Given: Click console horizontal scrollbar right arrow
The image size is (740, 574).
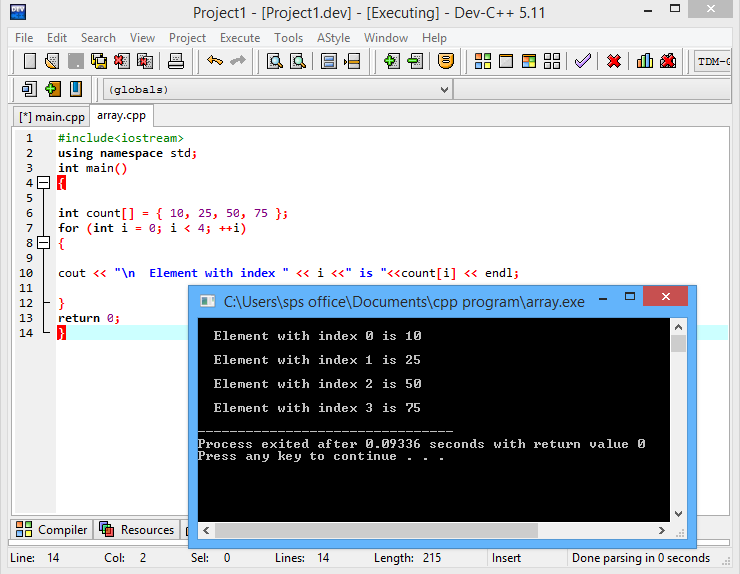Looking at the screenshot, I should [662, 530].
